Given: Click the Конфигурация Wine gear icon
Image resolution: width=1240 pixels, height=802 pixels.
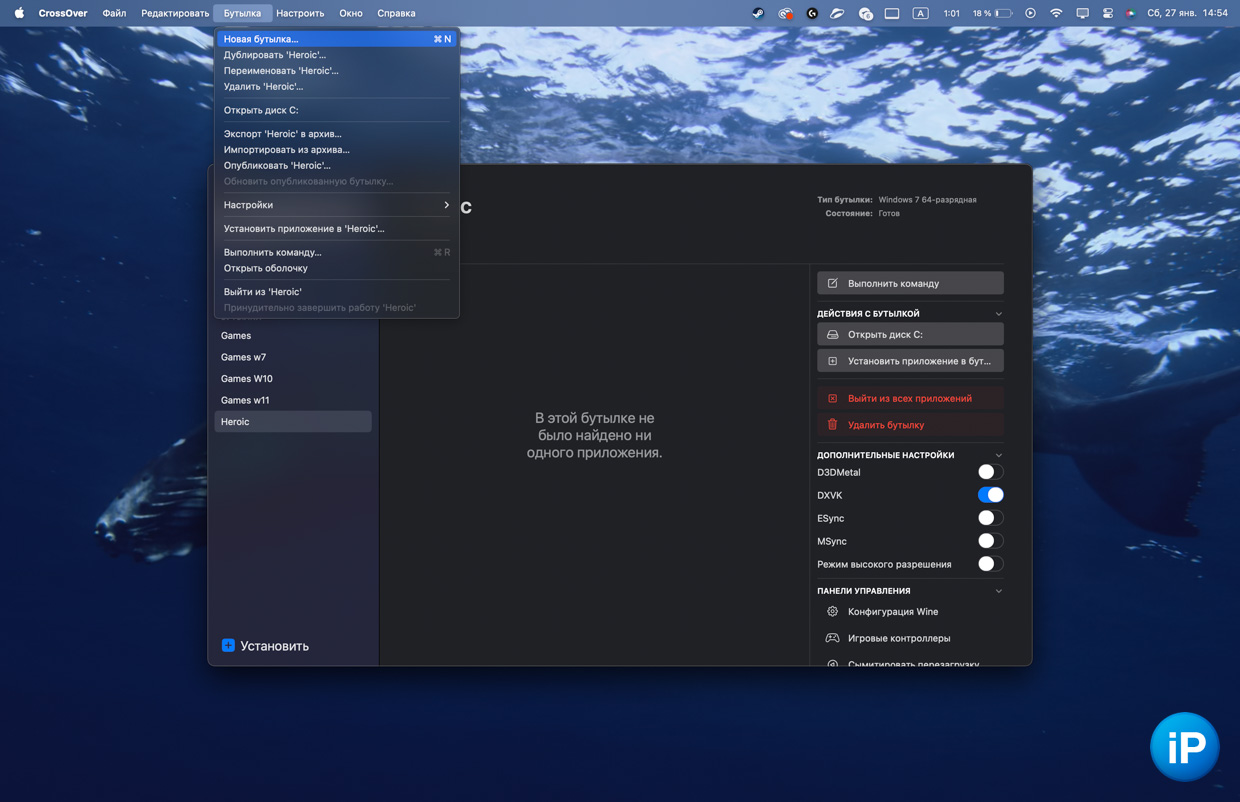Looking at the screenshot, I should [832, 612].
